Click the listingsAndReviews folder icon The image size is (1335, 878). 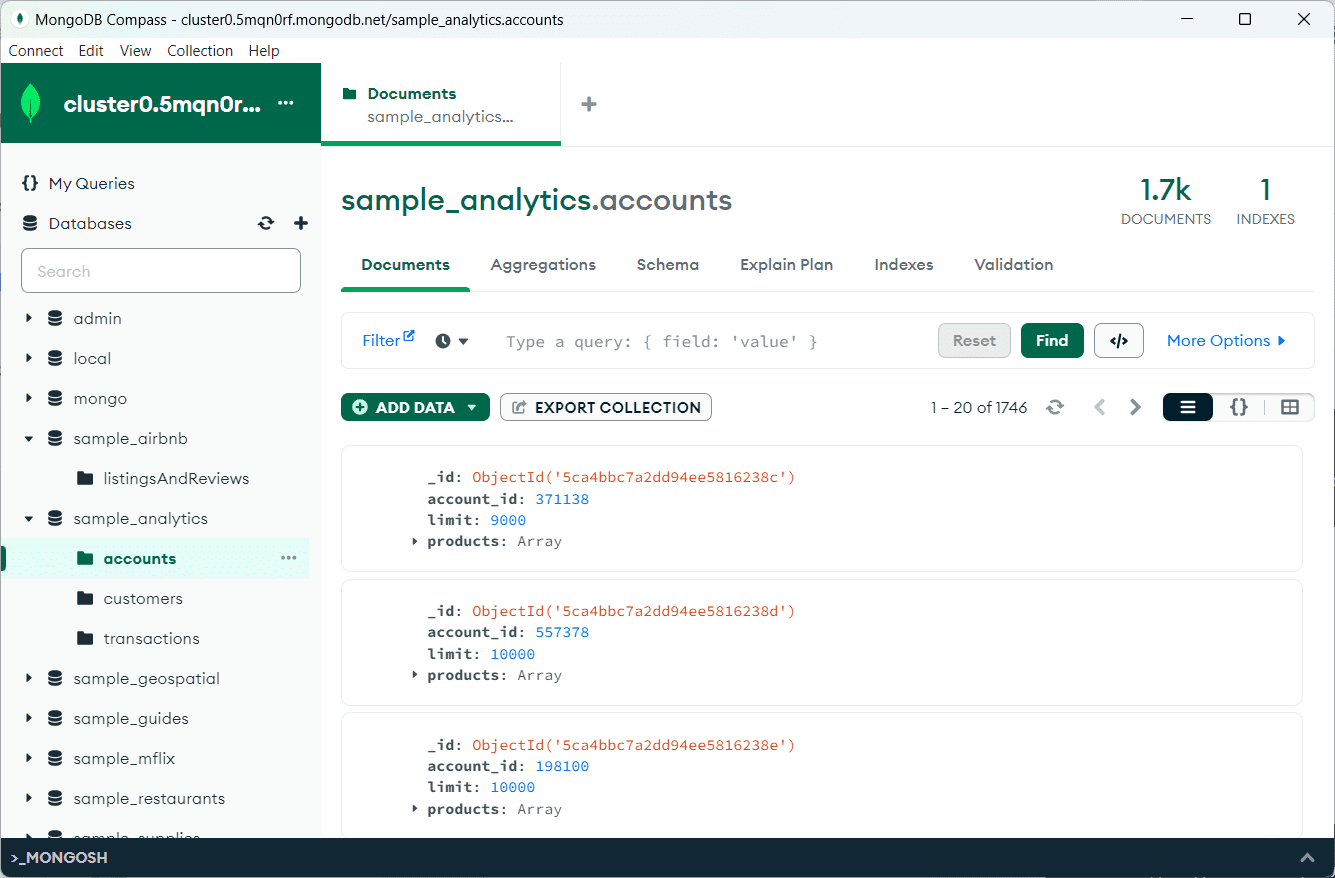pos(85,478)
